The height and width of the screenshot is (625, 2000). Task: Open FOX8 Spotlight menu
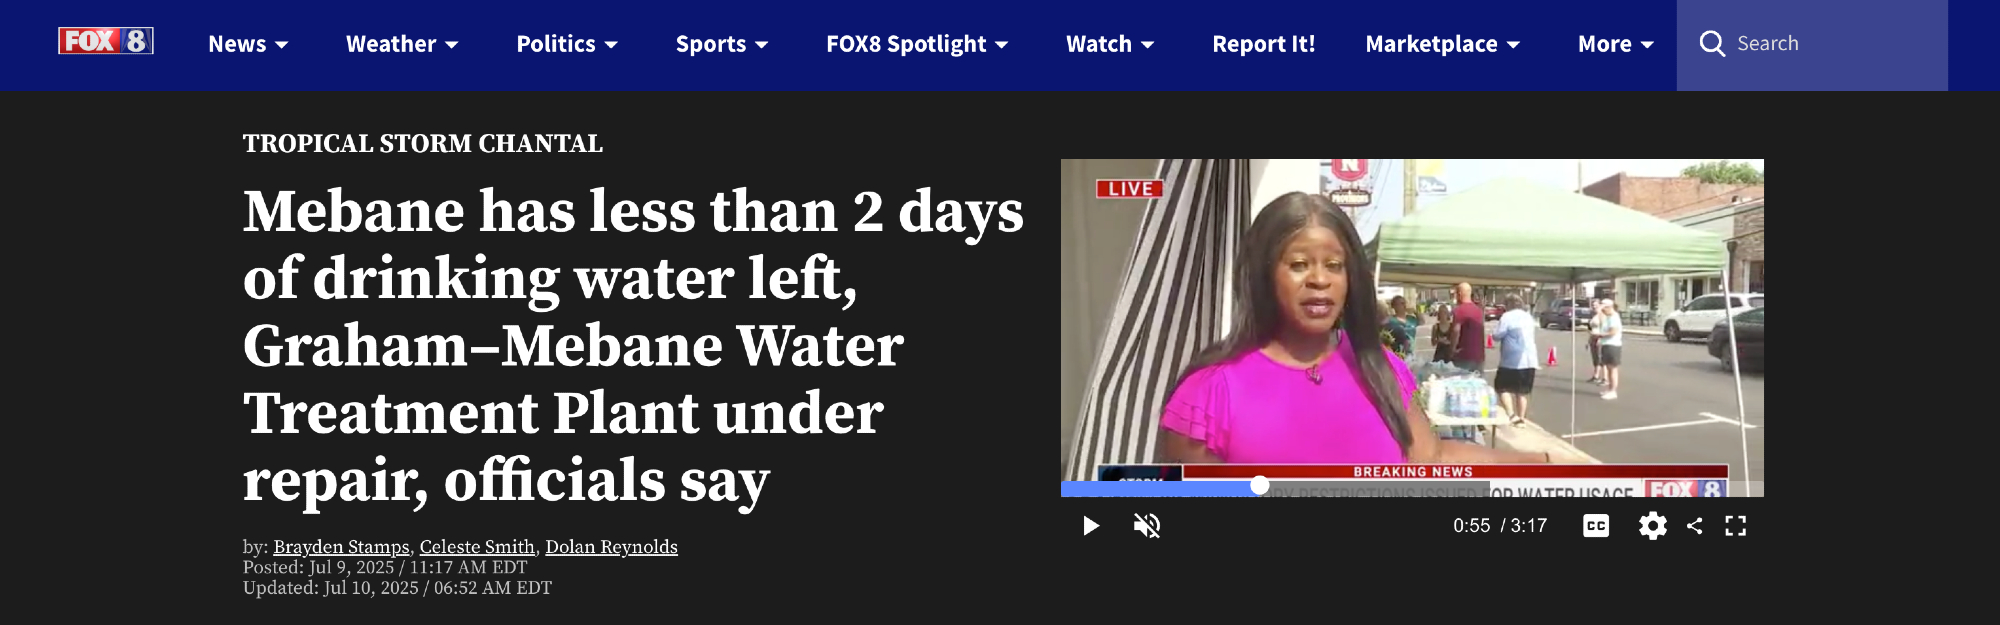917,44
